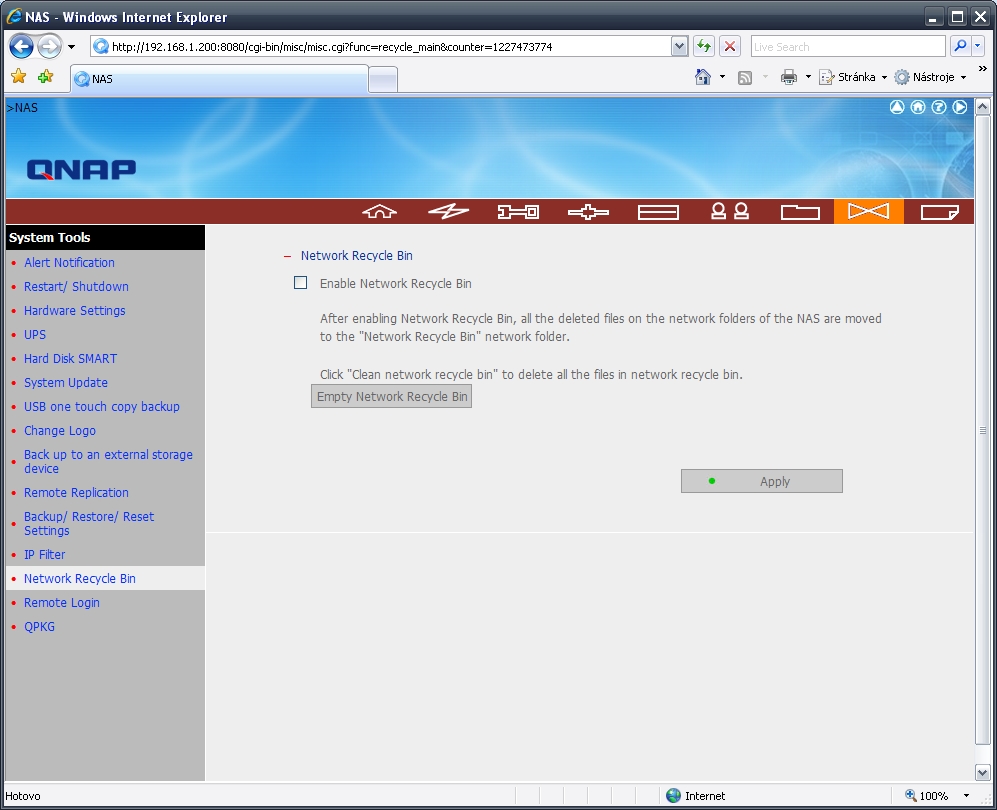Click the Live Search magnifier icon
The height and width of the screenshot is (810, 997).
[960, 46]
